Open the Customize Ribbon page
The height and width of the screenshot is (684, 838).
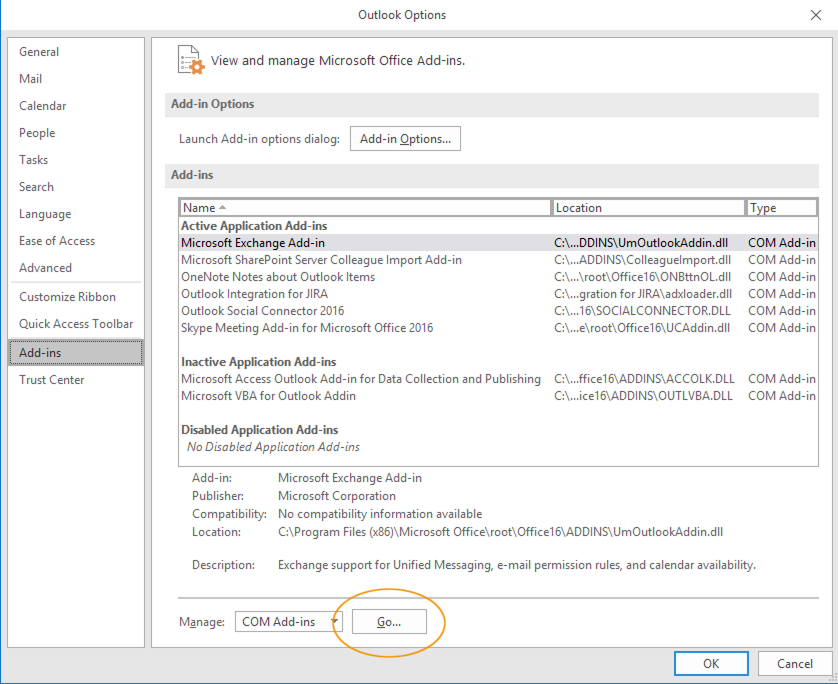[67, 297]
